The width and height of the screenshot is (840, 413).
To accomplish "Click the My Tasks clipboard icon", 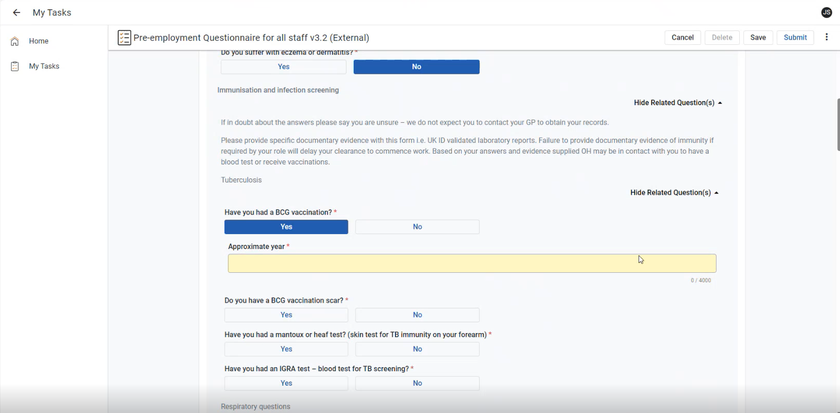I will (15, 66).
